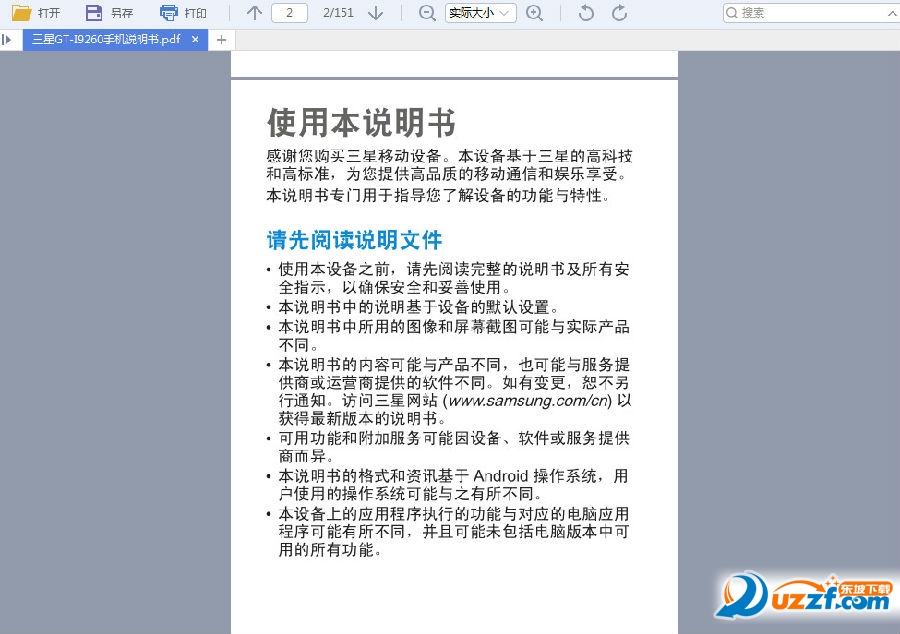Click the Open file folder icon
900x634 pixels.
tap(22, 13)
